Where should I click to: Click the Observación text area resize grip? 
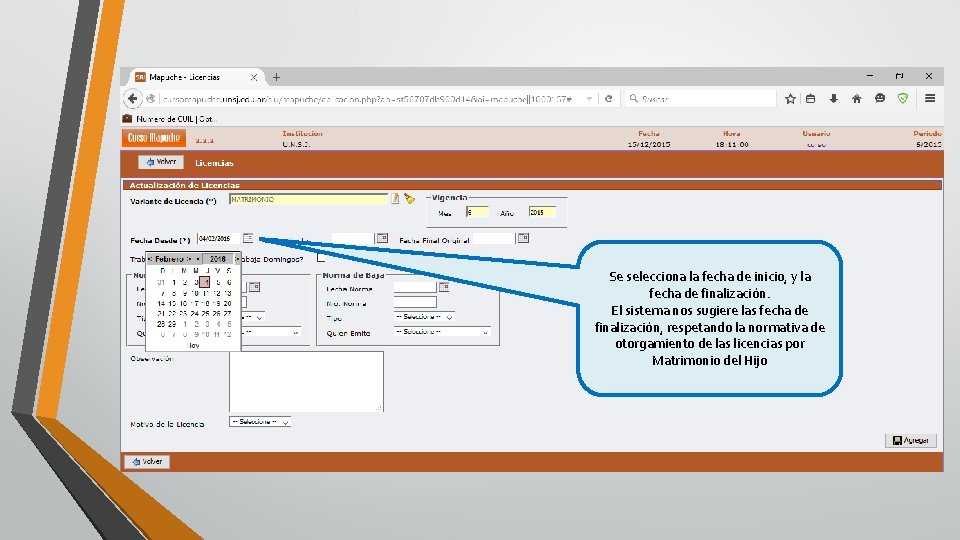(x=379, y=407)
